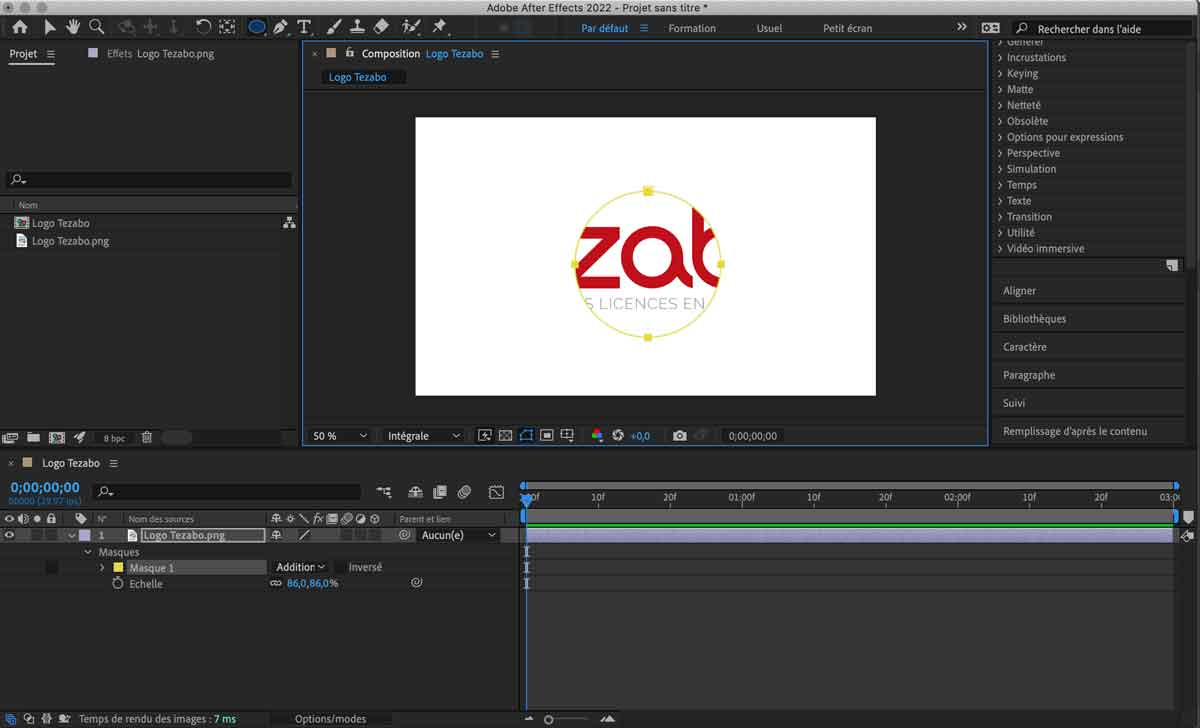Open the 50 % magnification dropdown

click(x=340, y=436)
